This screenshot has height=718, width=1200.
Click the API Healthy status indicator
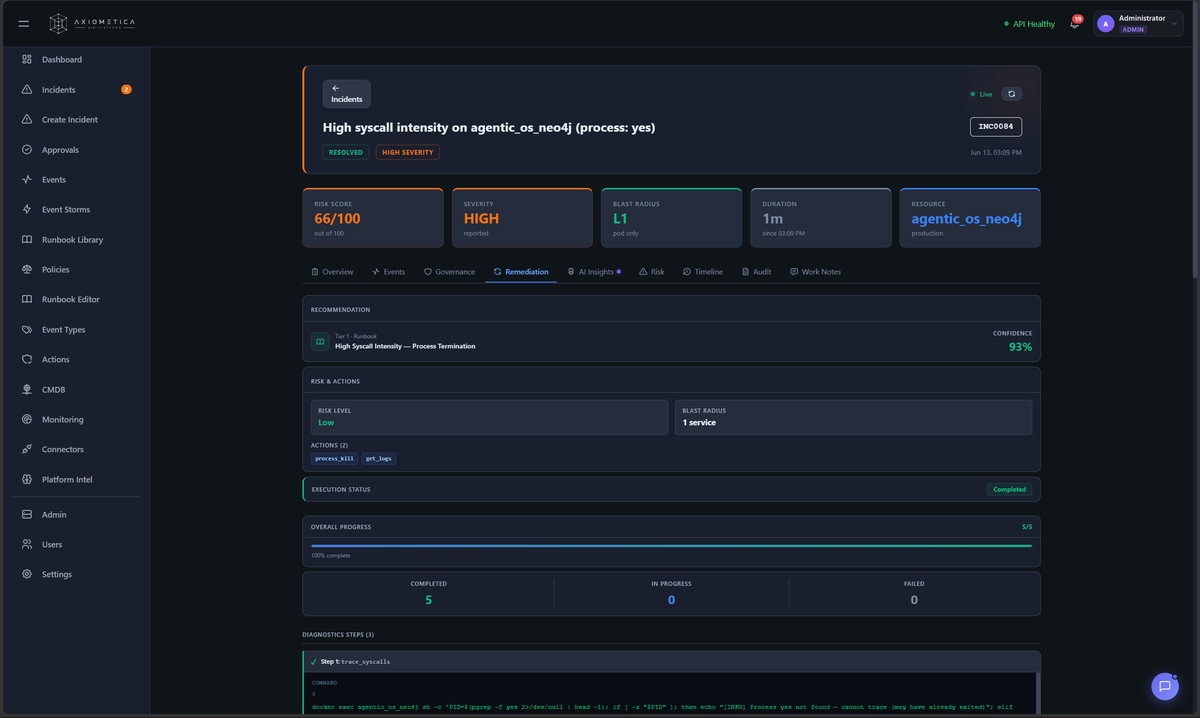coord(1029,24)
